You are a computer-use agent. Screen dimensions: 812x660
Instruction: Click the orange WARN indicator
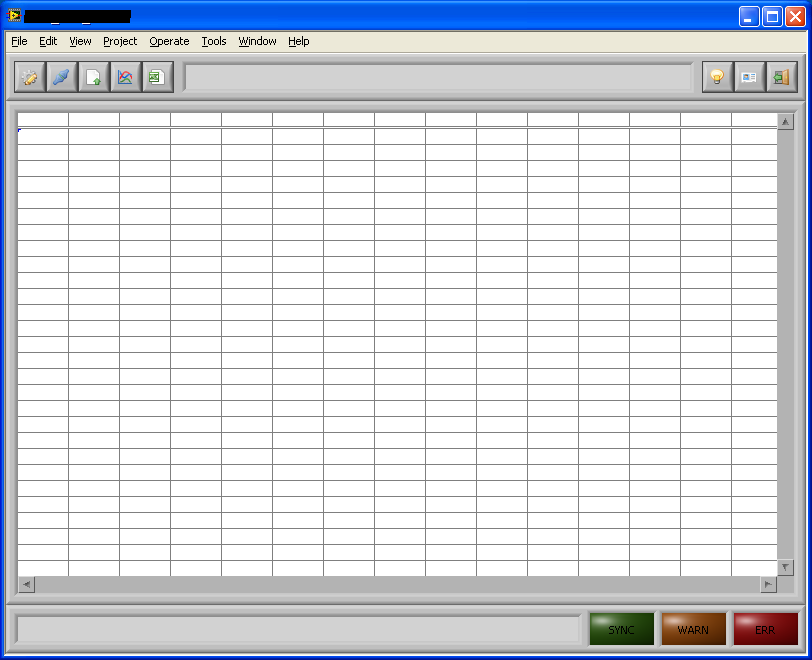[x=693, y=629]
